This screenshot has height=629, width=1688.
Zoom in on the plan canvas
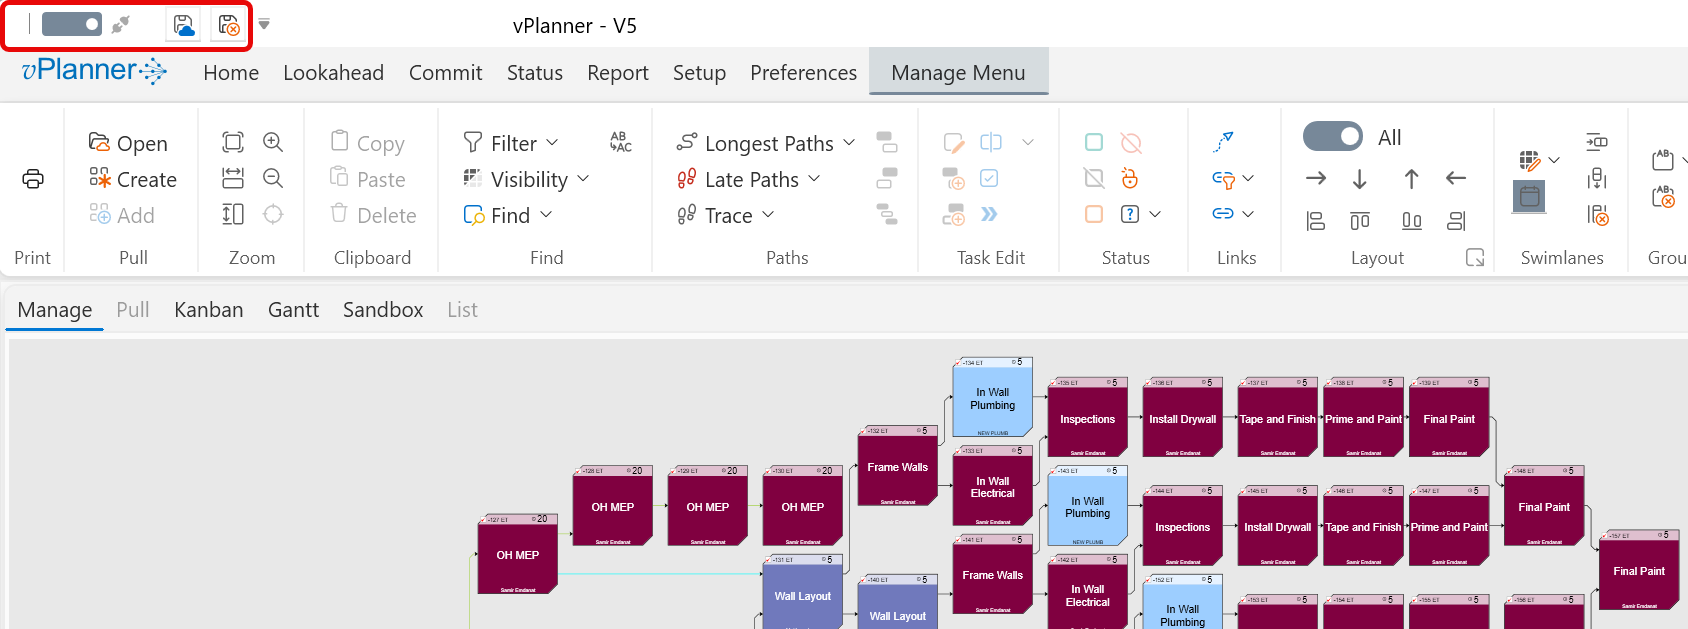click(x=273, y=142)
